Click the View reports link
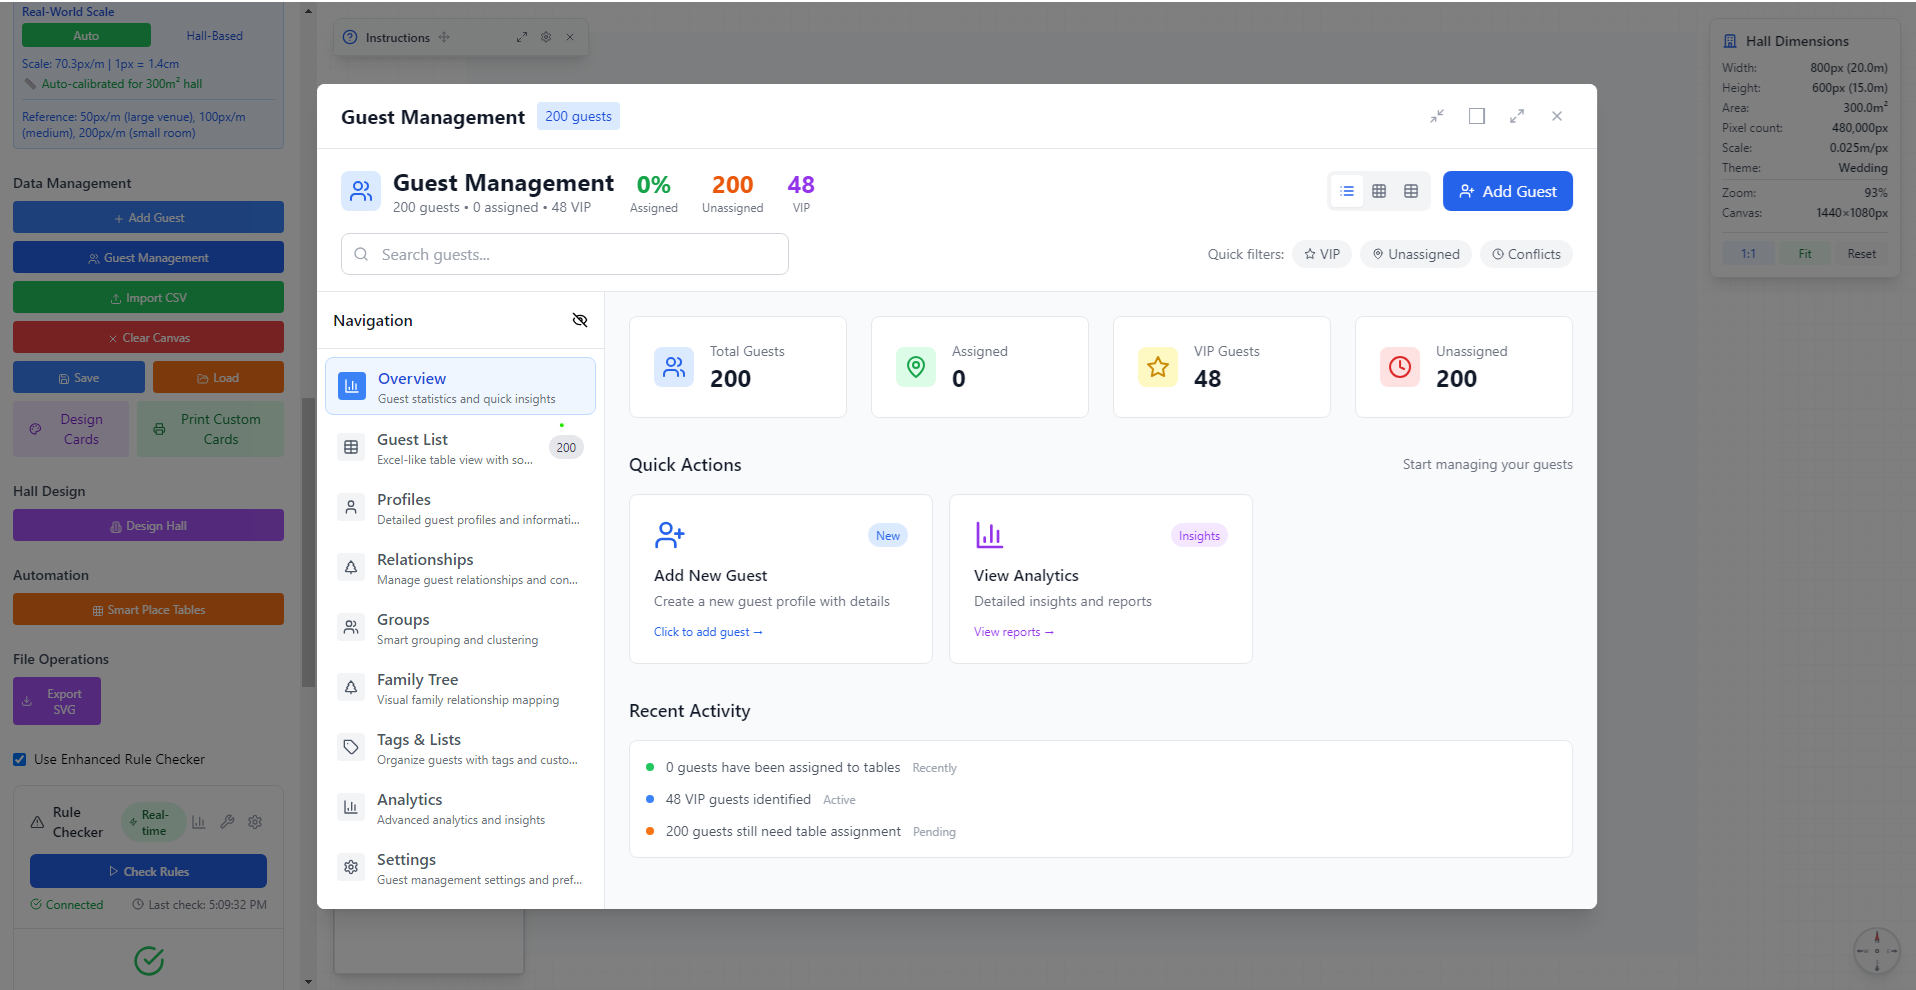Image resolution: width=1916 pixels, height=990 pixels. coord(1013,631)
